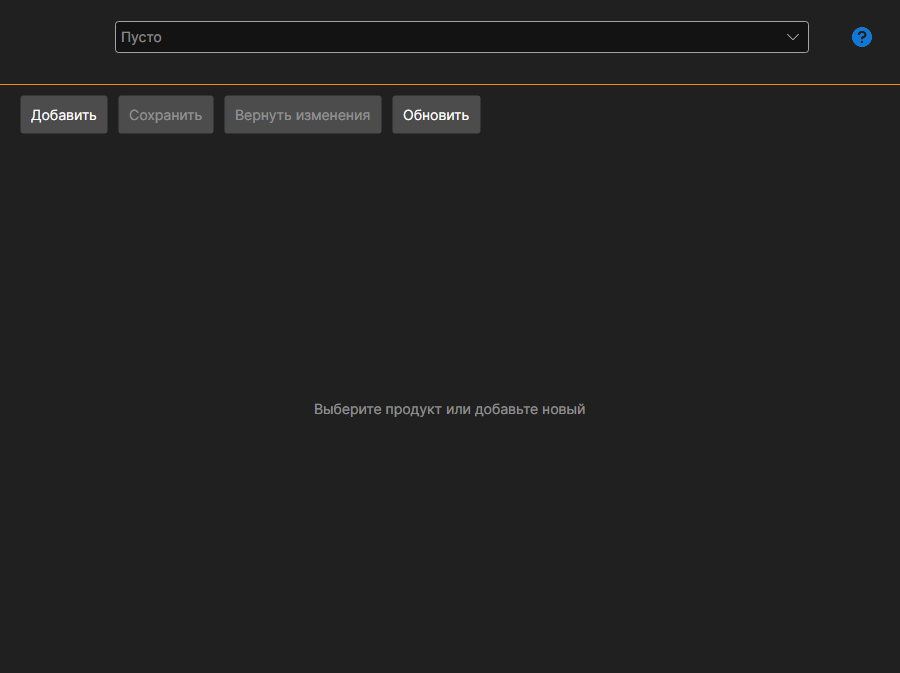900x673 pixels.
Task: Click the Выберите продукт или добавьте новый message
Action: coord(449,409)
